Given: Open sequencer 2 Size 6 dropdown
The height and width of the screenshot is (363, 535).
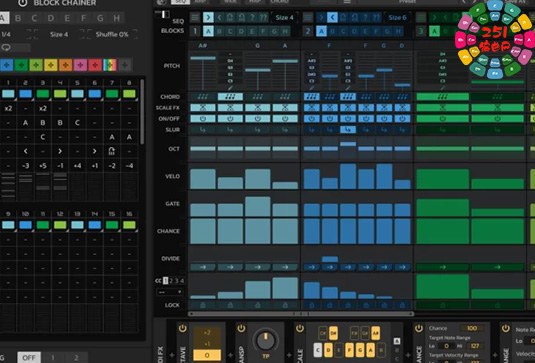Looking at the screenshot, I should pyautogui.click(x=397, y=17).
